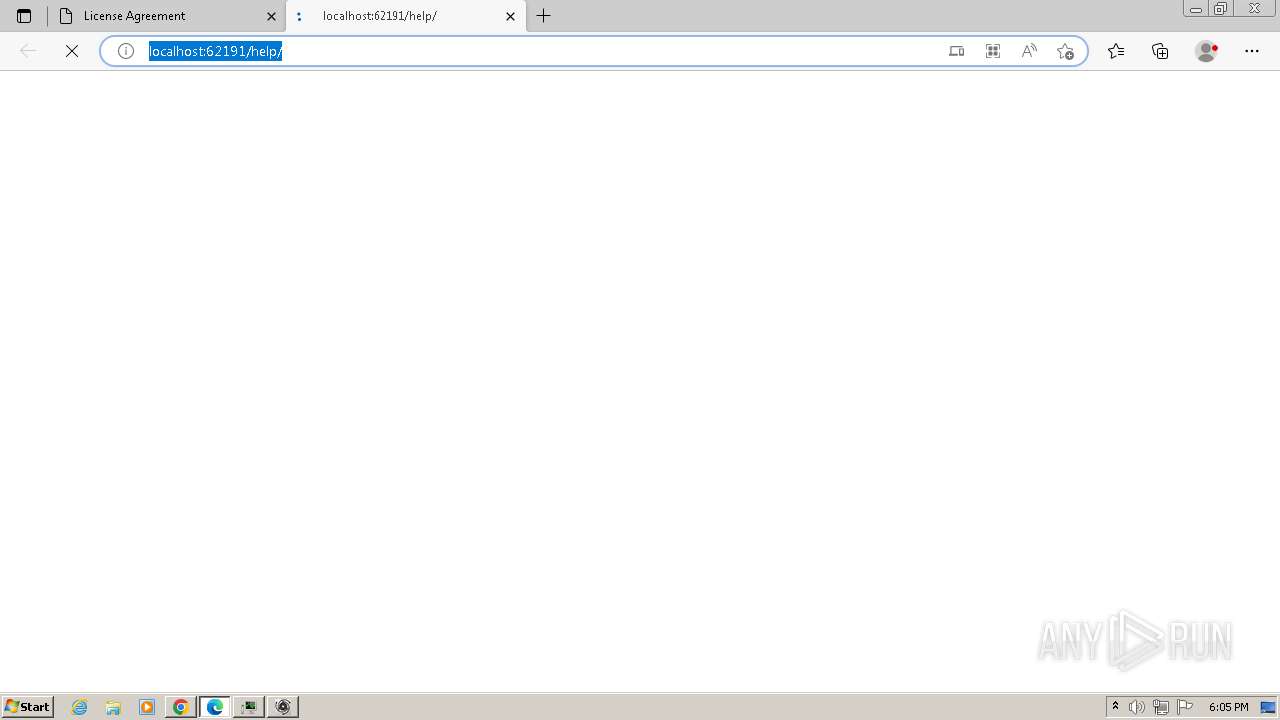This screenshot has height=720, width=1280.
Task: Start Read aloud from address bar
Action: 1029,51
